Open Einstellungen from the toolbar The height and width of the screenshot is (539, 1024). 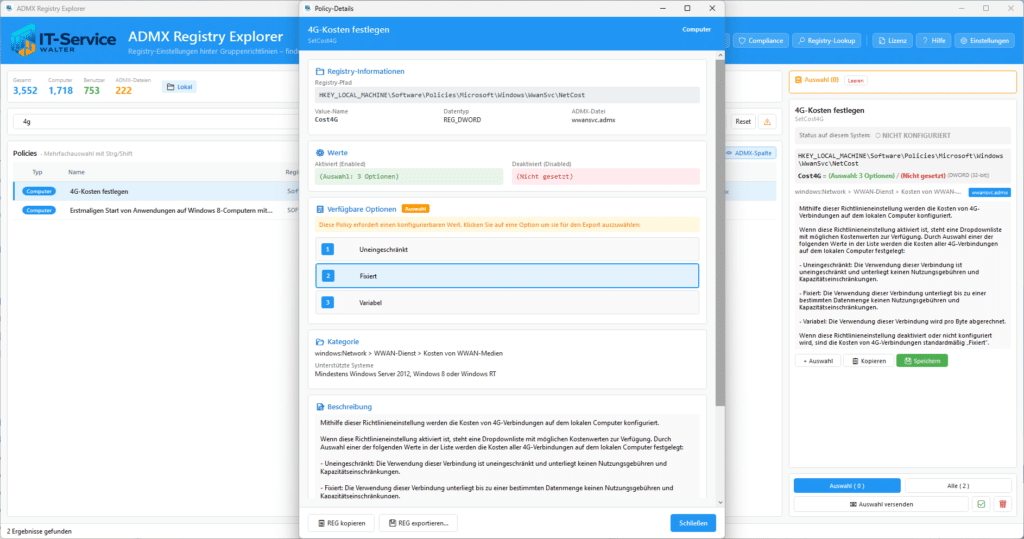(x=984, y=41)
